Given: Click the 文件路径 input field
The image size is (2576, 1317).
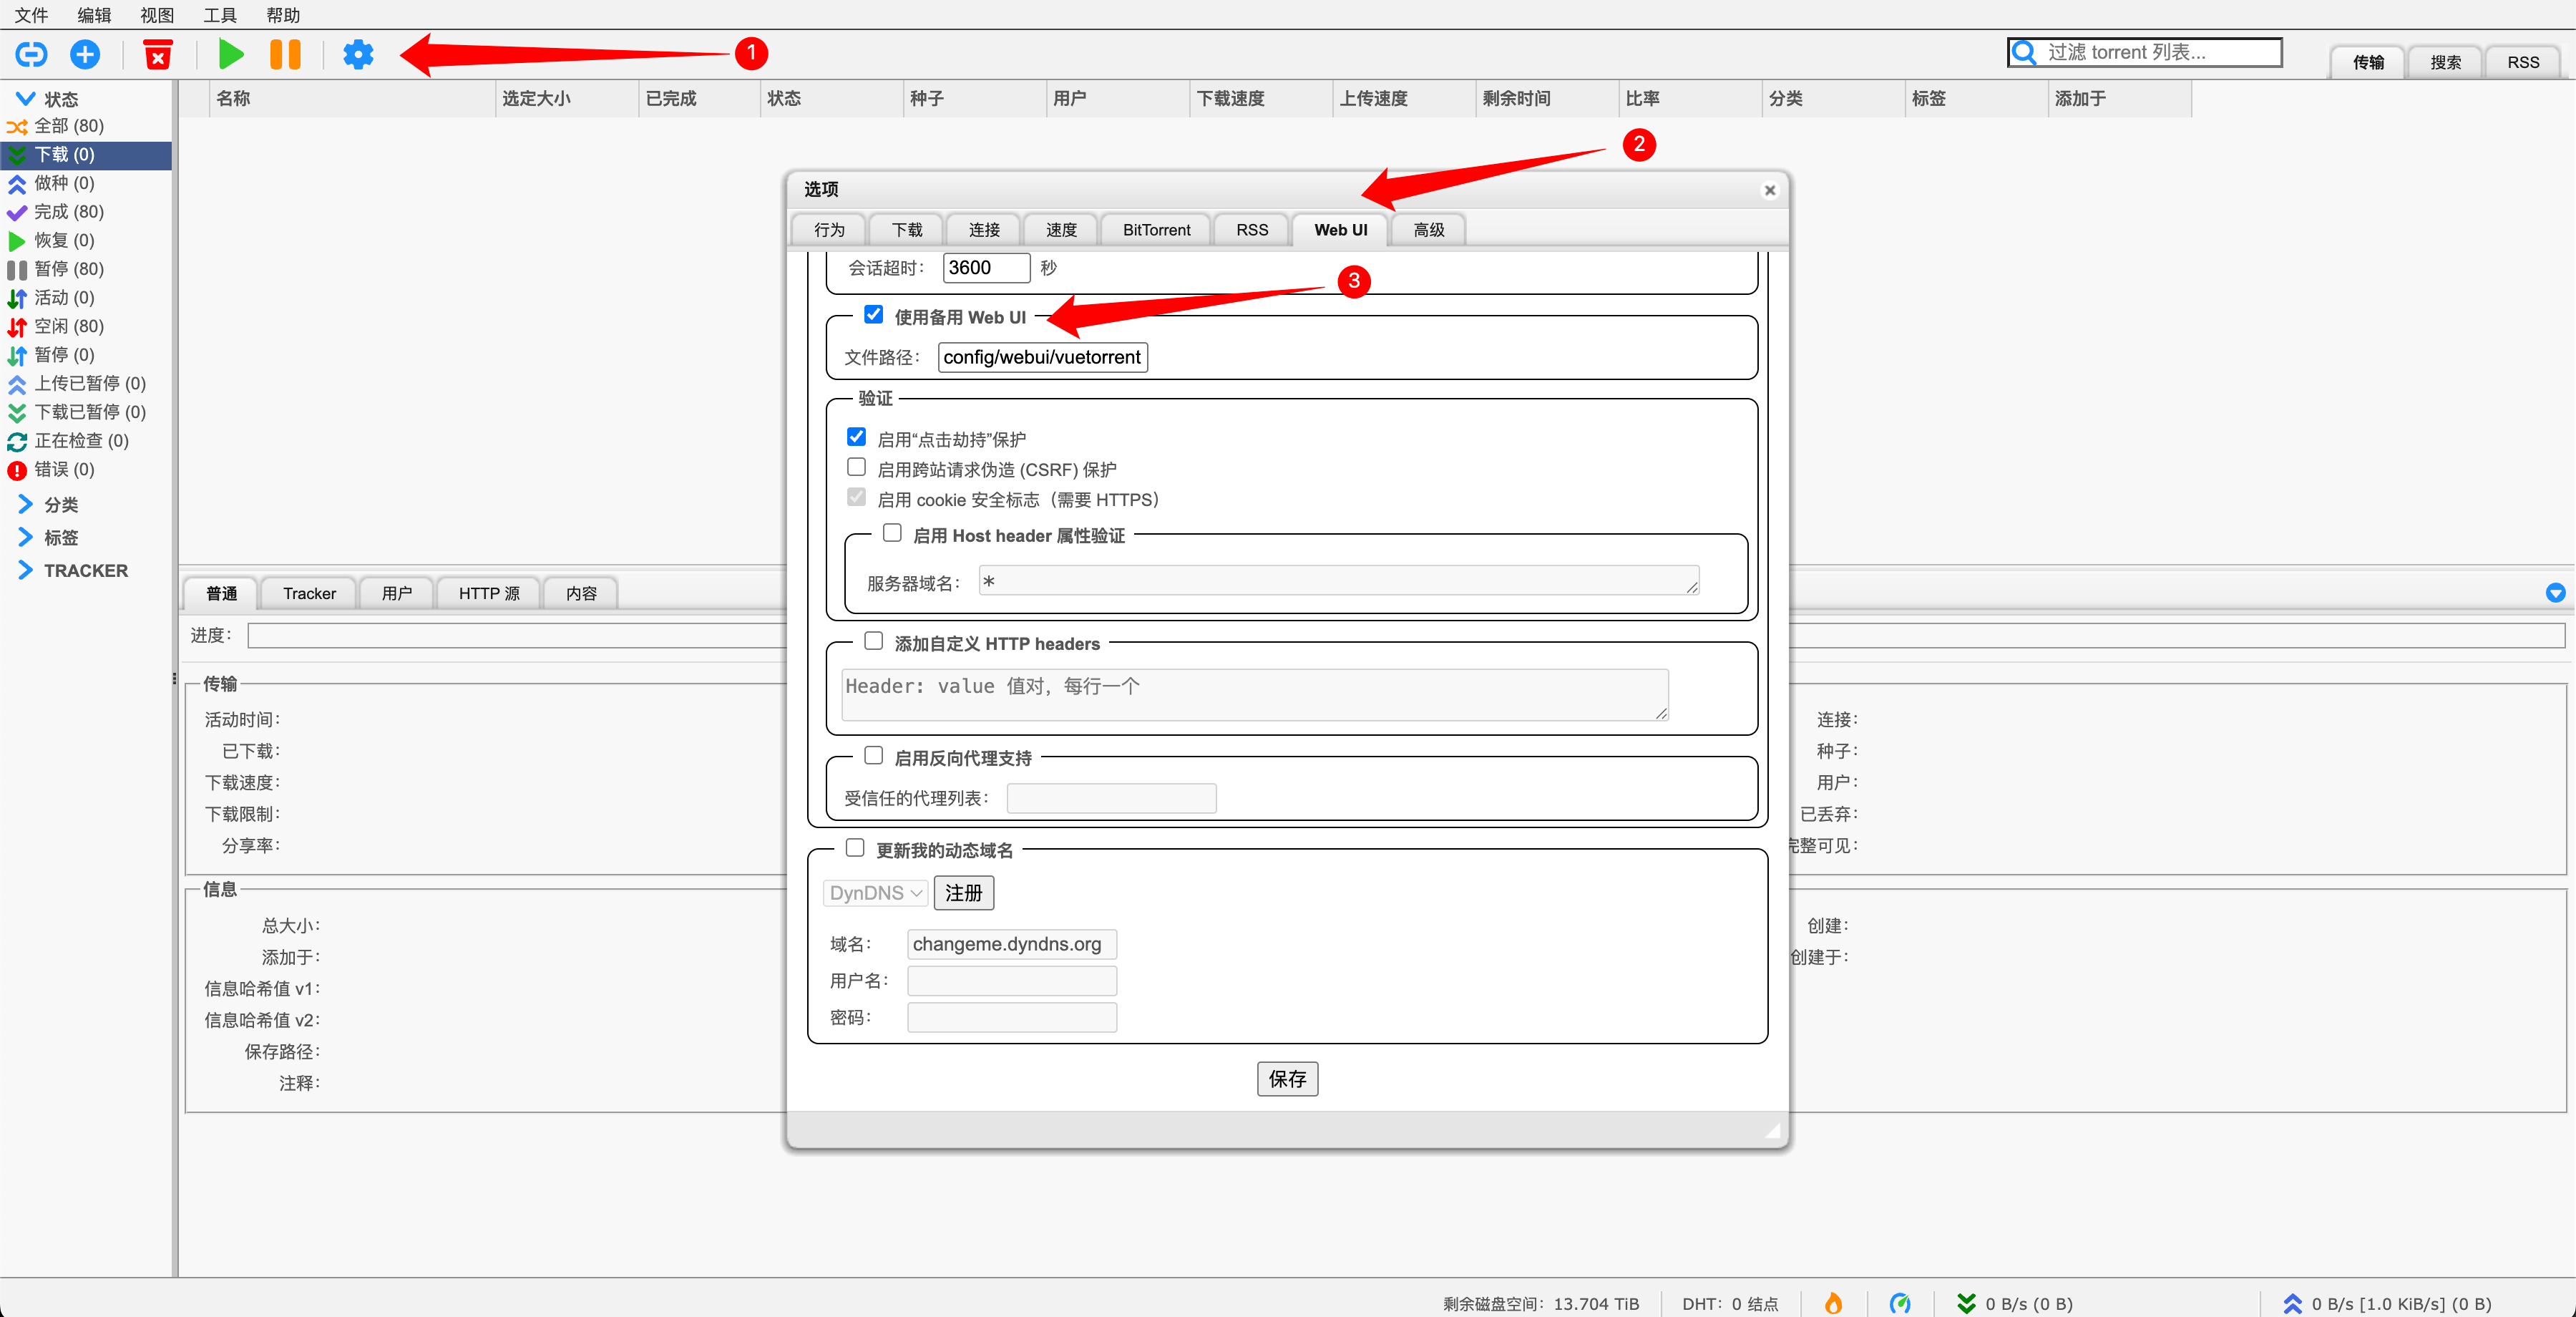Looking at the screenshot, I should point(1042,357).
